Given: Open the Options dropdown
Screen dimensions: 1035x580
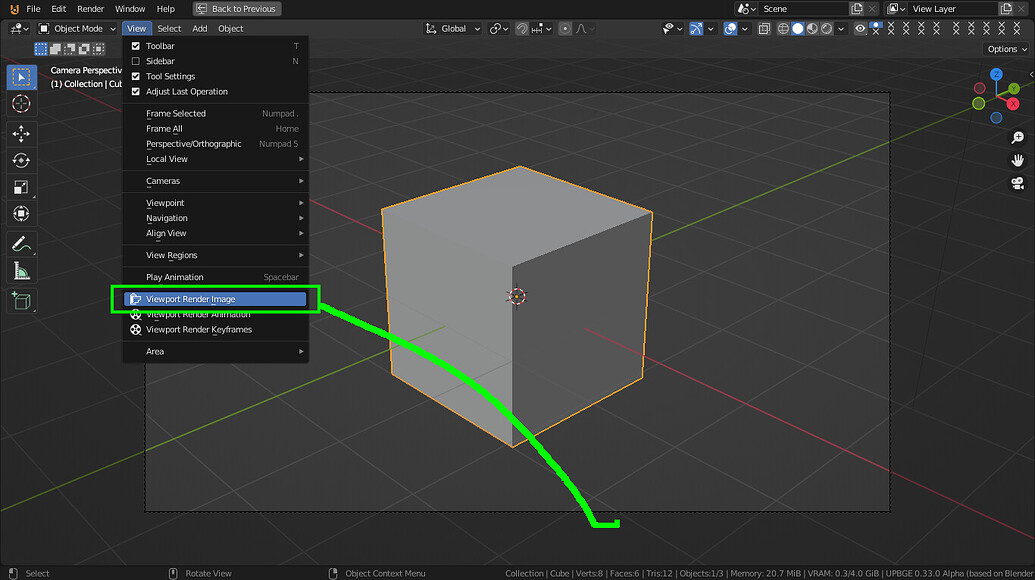Looking at the screenshot, I should pyautogui.click(x=1007, y=49).
